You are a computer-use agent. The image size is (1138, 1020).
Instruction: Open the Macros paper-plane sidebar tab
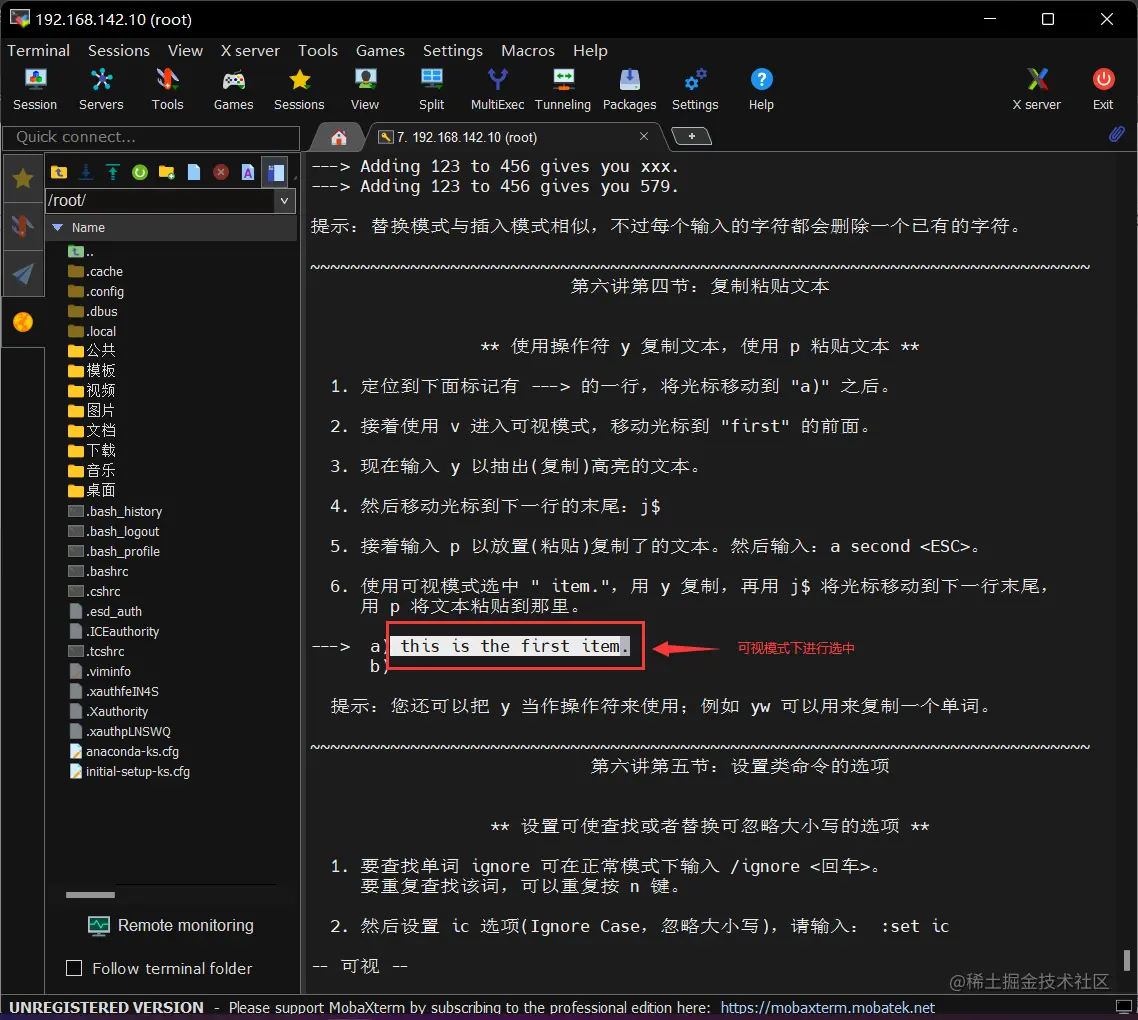coord(23,274)
